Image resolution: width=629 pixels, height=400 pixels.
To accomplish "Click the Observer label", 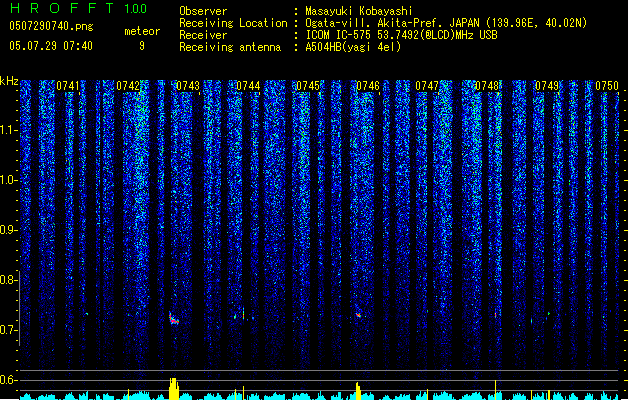I will coord(203,11).
